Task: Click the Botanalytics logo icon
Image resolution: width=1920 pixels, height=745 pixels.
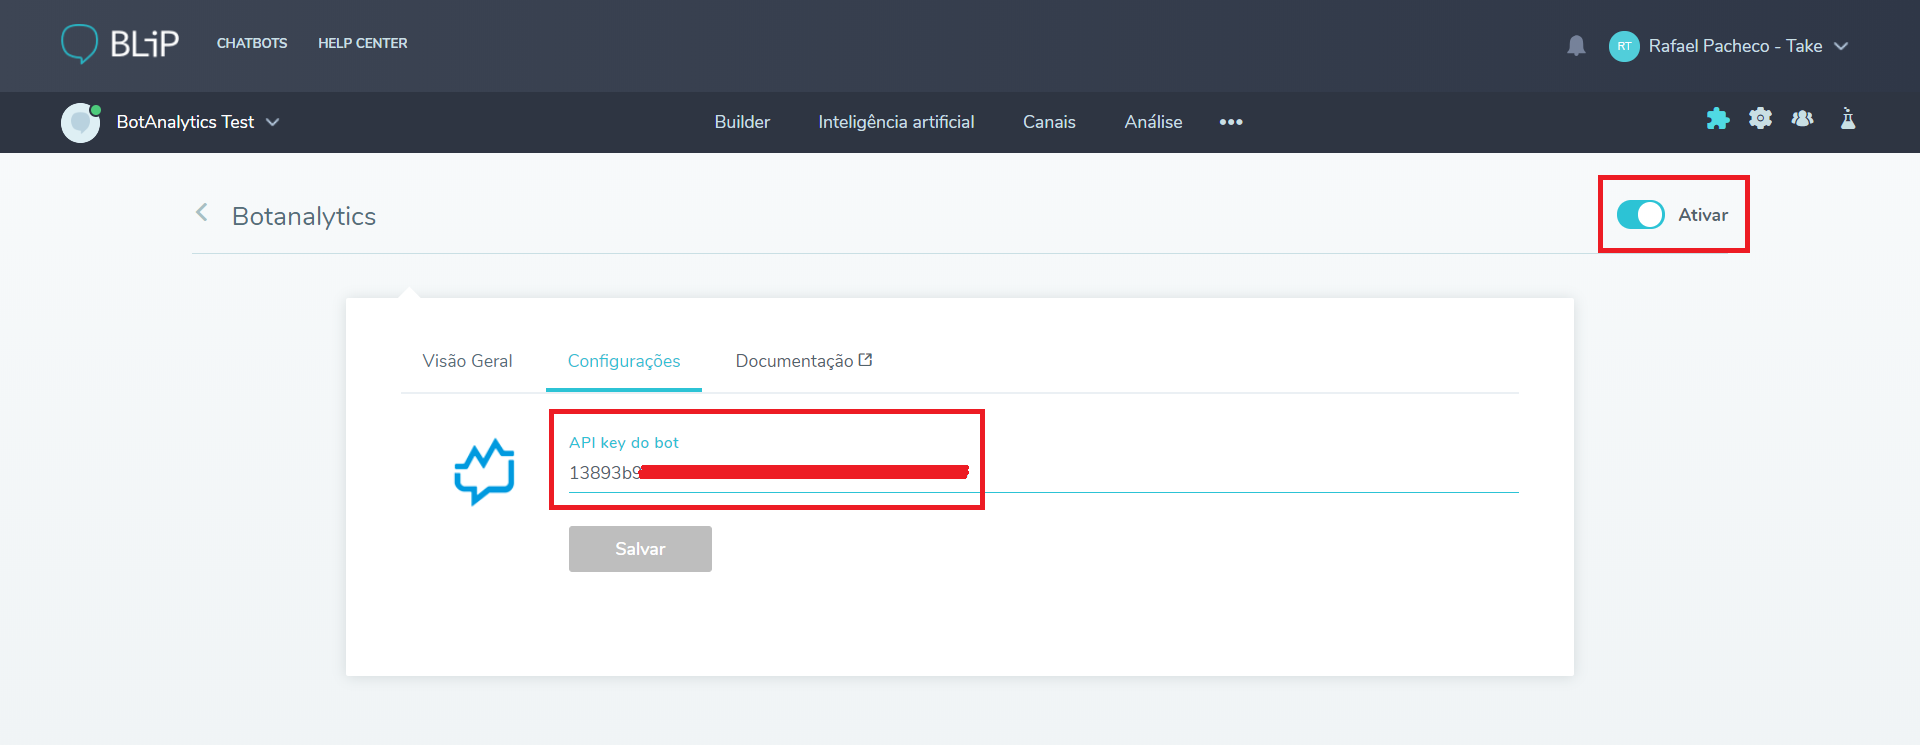Action: pos(484,471)
